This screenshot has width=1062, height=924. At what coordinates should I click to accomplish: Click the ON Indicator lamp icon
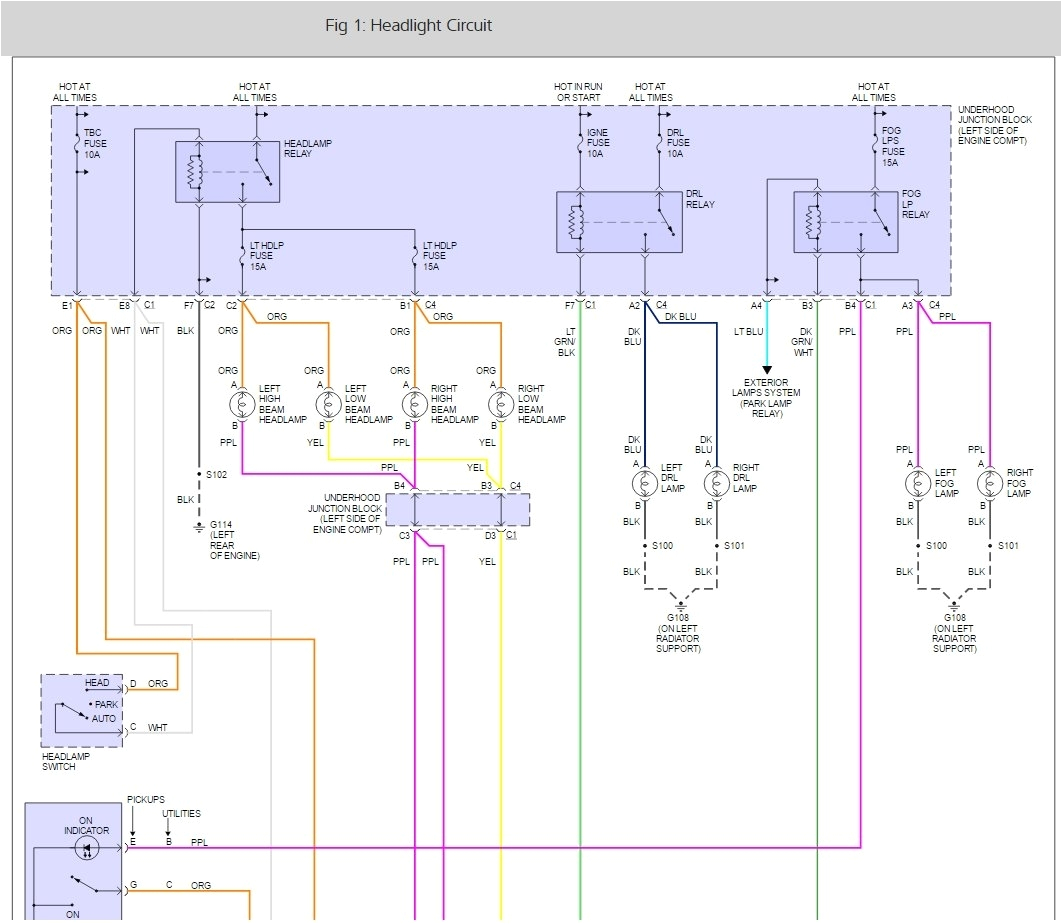point(85,847)
